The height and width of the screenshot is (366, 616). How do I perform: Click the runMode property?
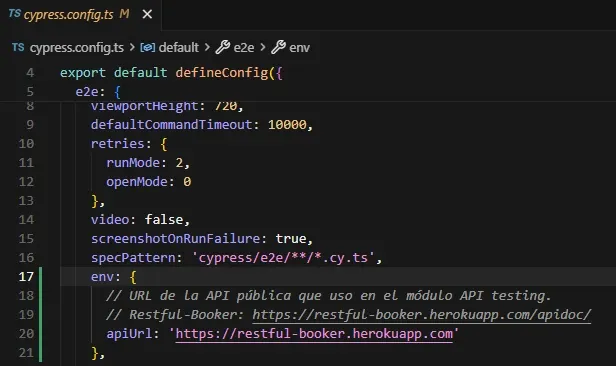[133, 163]
